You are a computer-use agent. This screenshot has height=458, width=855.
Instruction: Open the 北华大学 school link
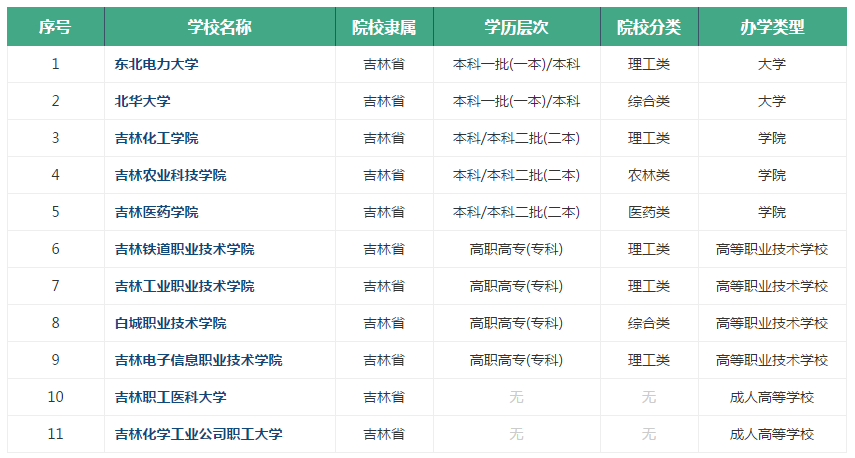tap(142, 101)
